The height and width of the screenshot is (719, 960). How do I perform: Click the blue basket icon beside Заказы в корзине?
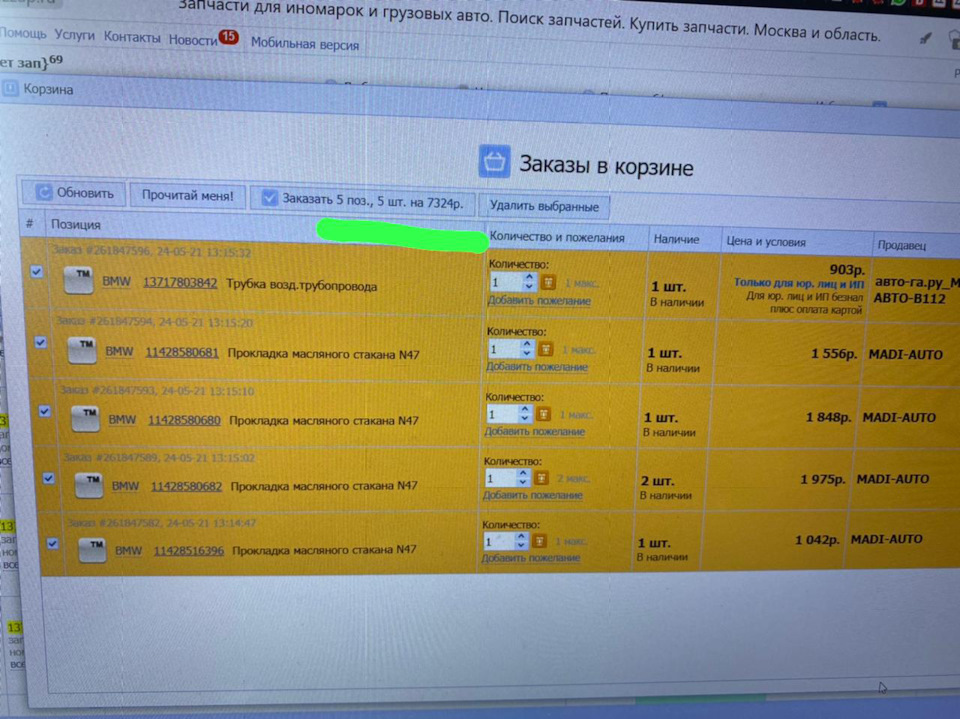[494, 161]
